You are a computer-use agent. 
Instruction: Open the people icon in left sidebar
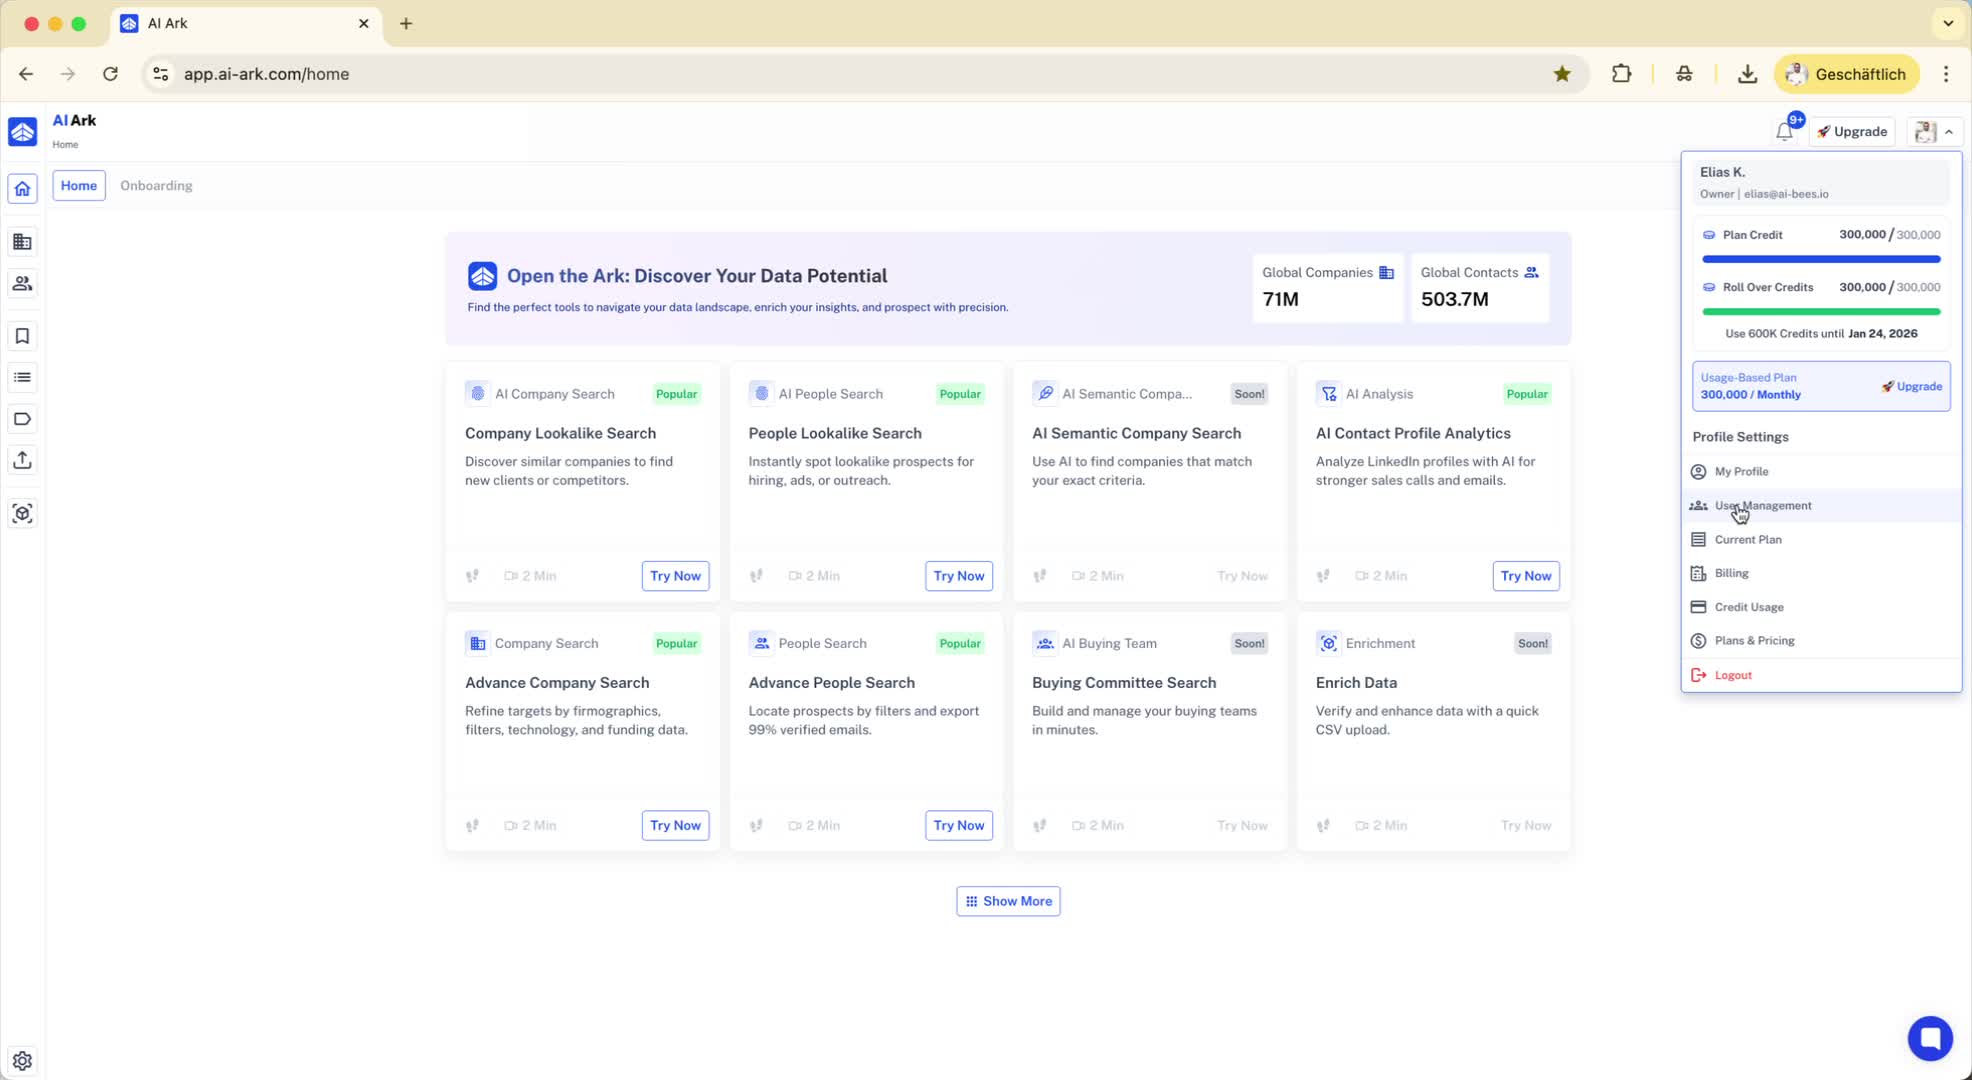point(22,284)
